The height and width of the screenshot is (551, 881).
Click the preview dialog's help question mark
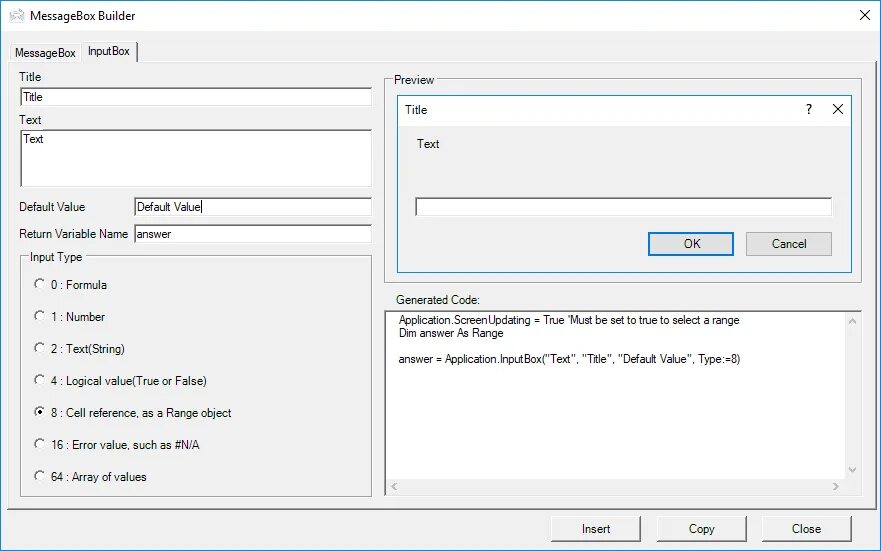click(x=809, y=110)
